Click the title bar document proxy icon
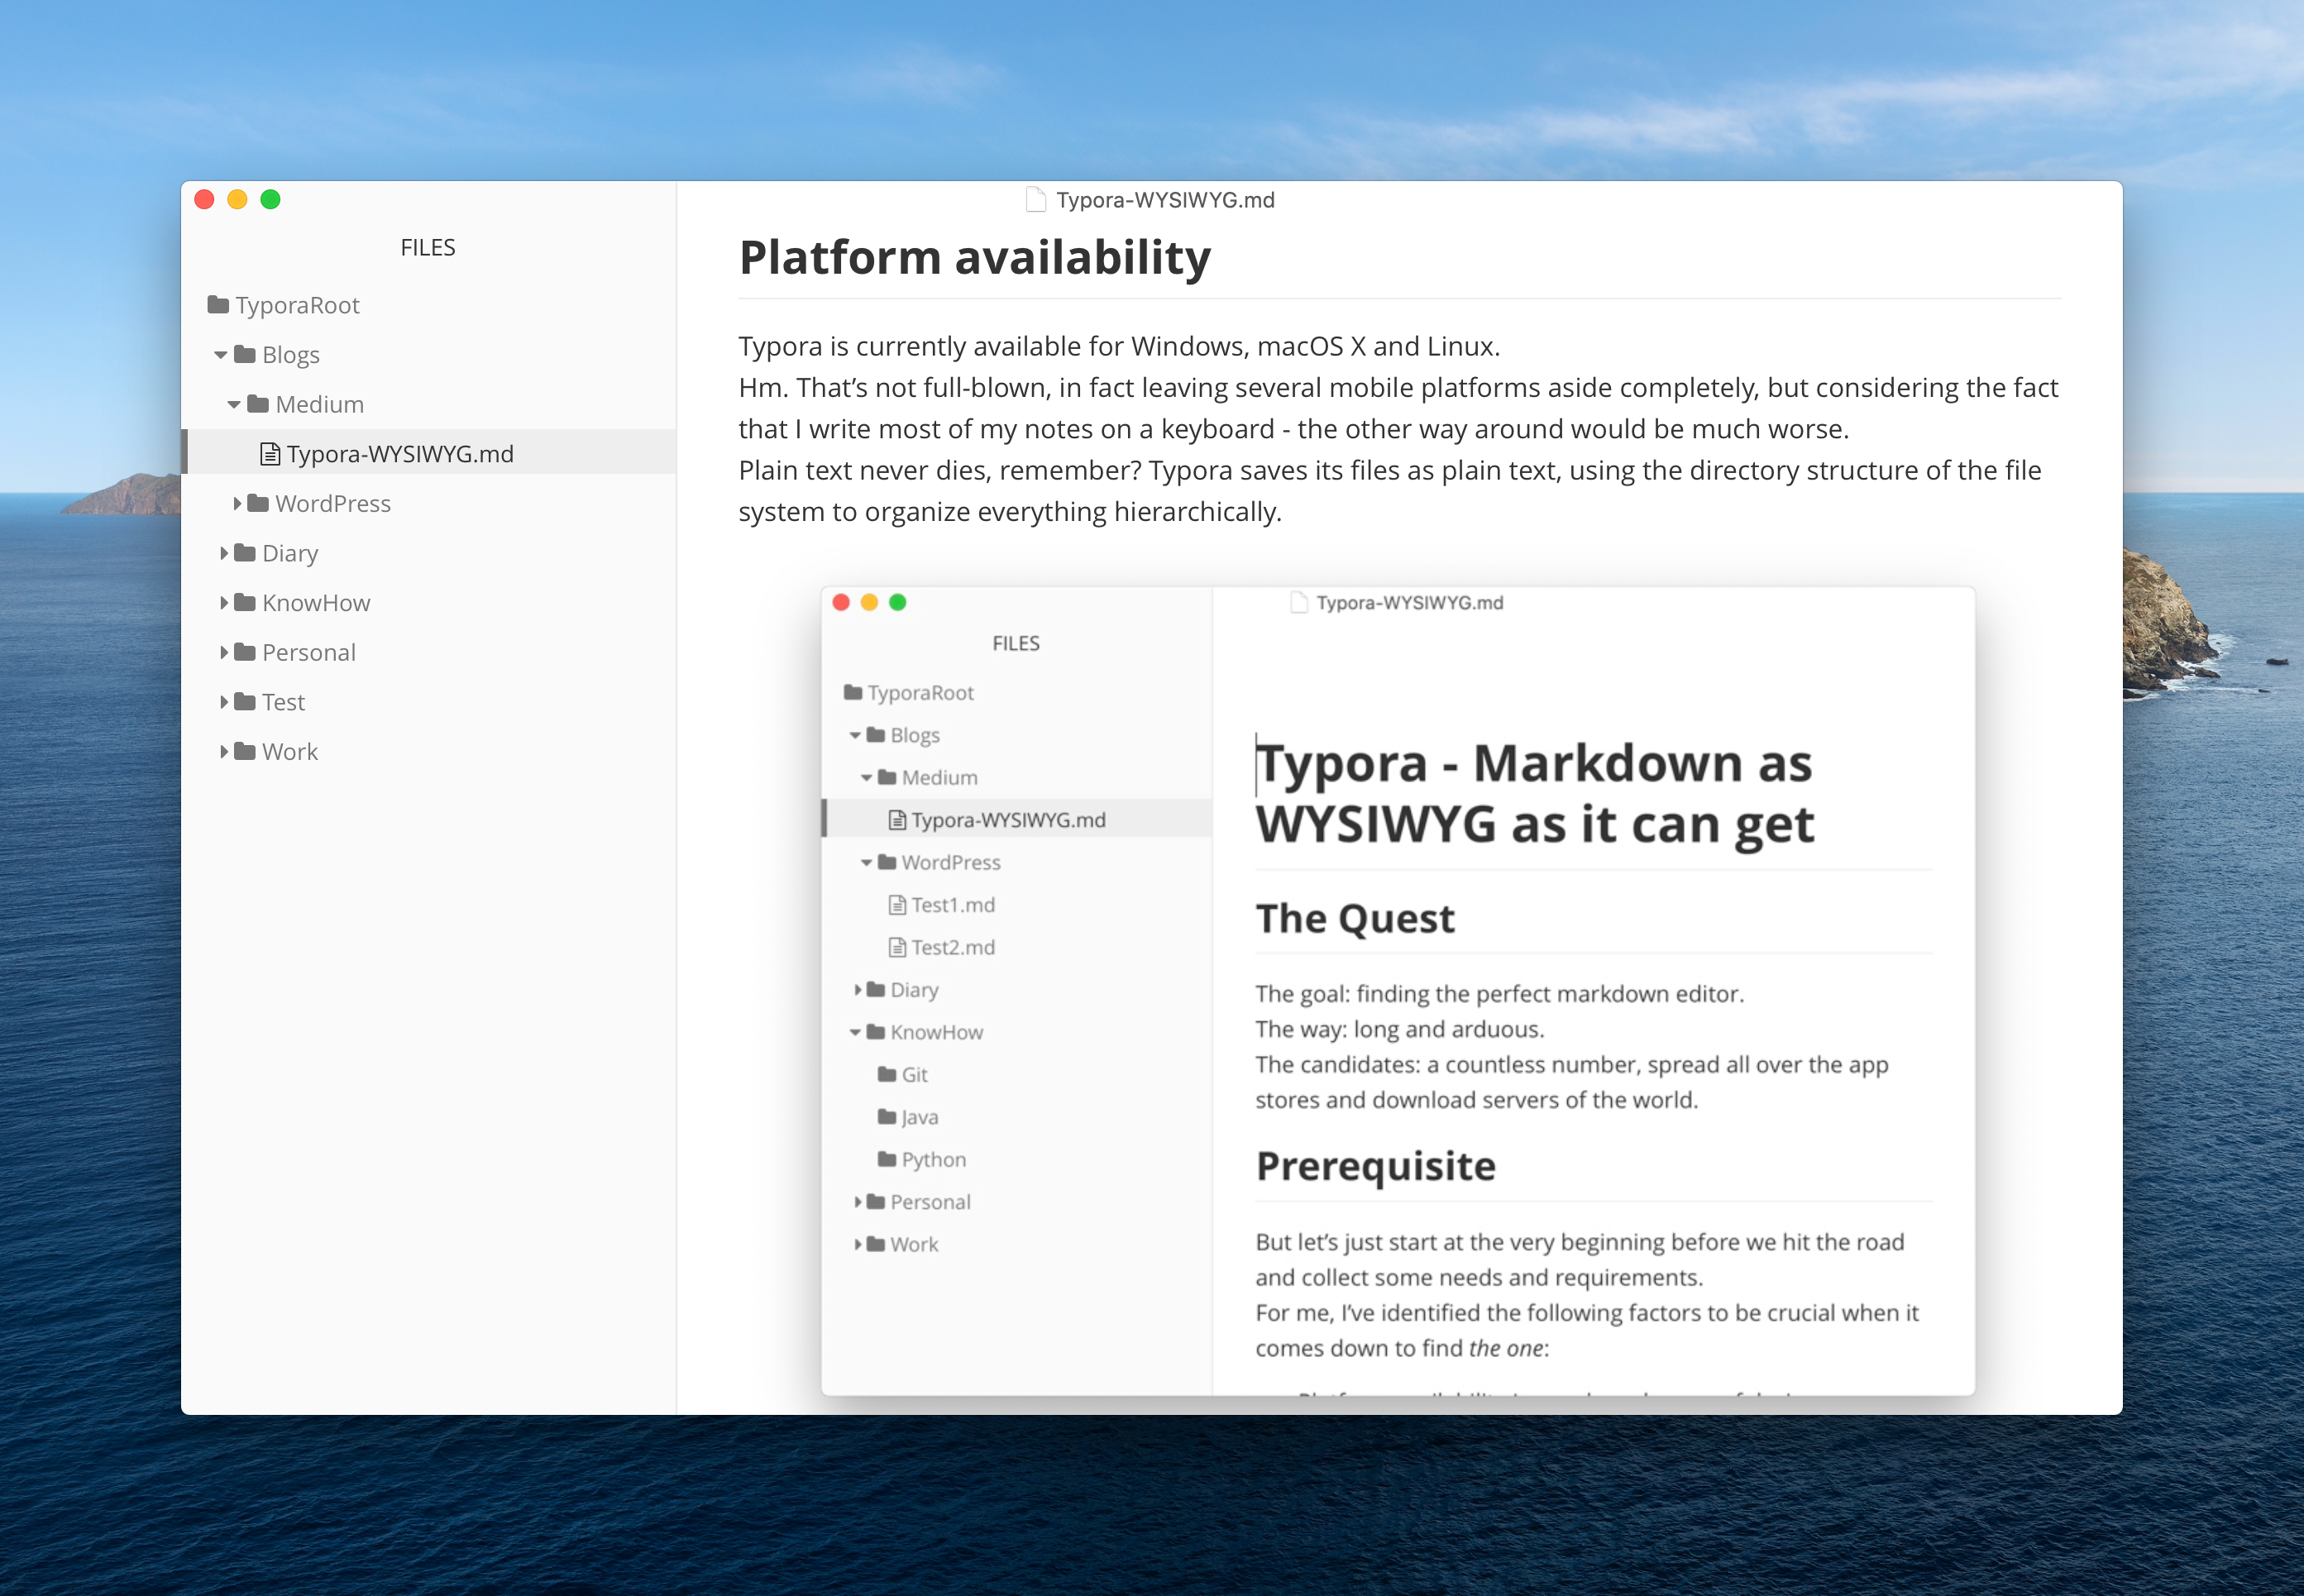Viewport: 2304px width, 1596px height. [1036, 200]
